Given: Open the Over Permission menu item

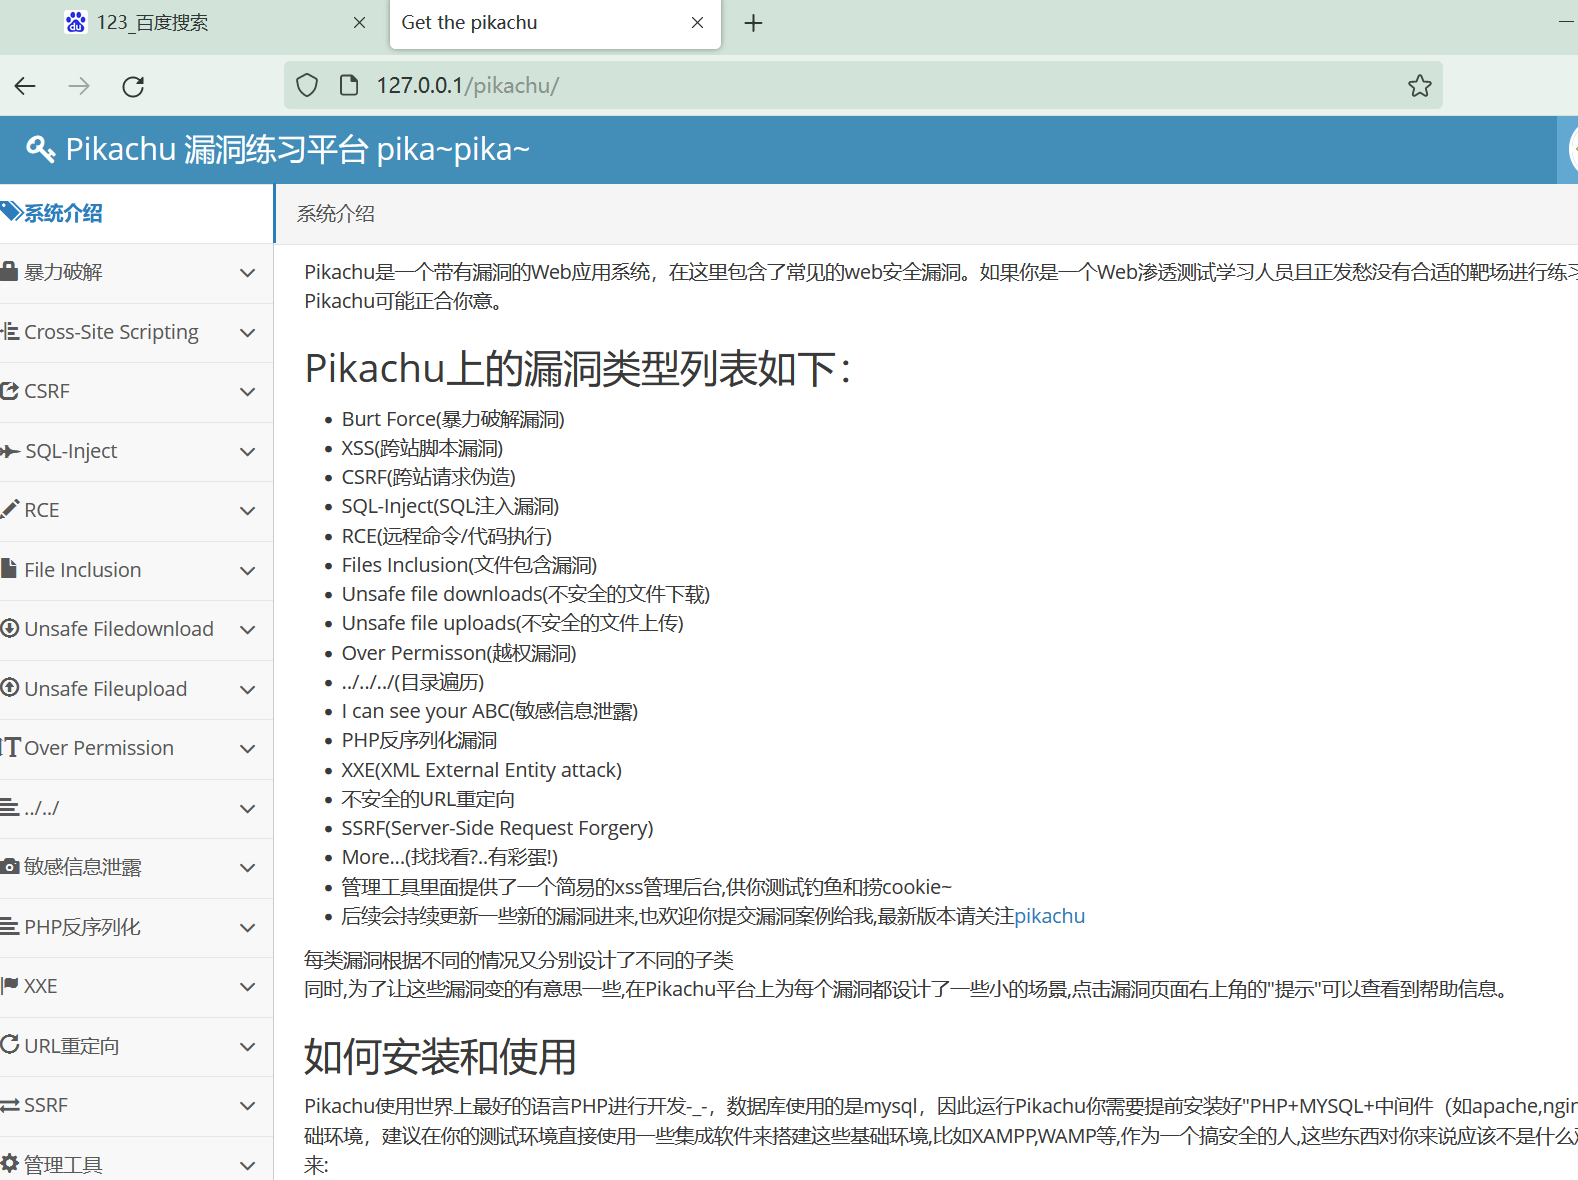Looking at the screenshot, I should click(136, 749).
